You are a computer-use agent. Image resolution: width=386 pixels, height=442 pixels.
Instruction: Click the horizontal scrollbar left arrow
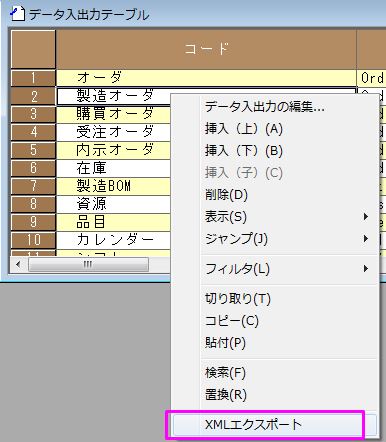tap(18, 265)
